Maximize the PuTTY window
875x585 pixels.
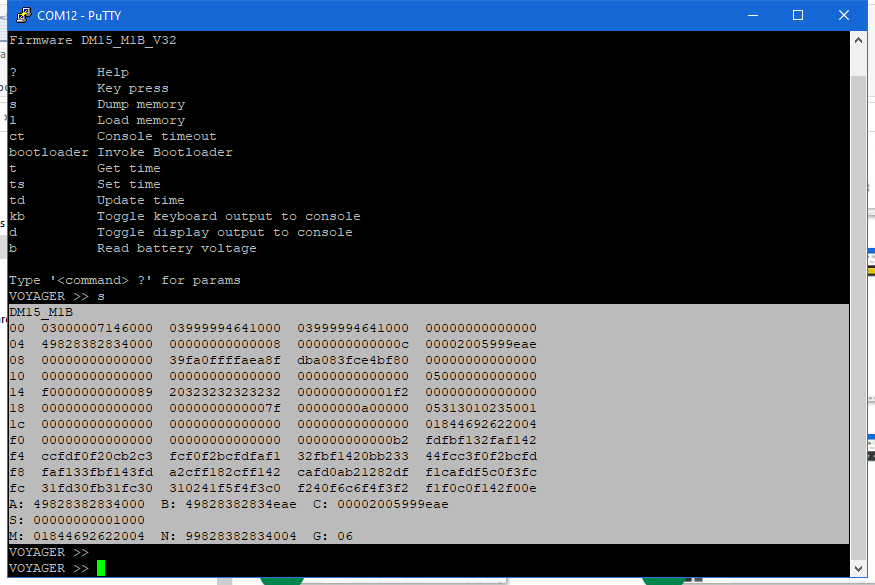point(797,15)
